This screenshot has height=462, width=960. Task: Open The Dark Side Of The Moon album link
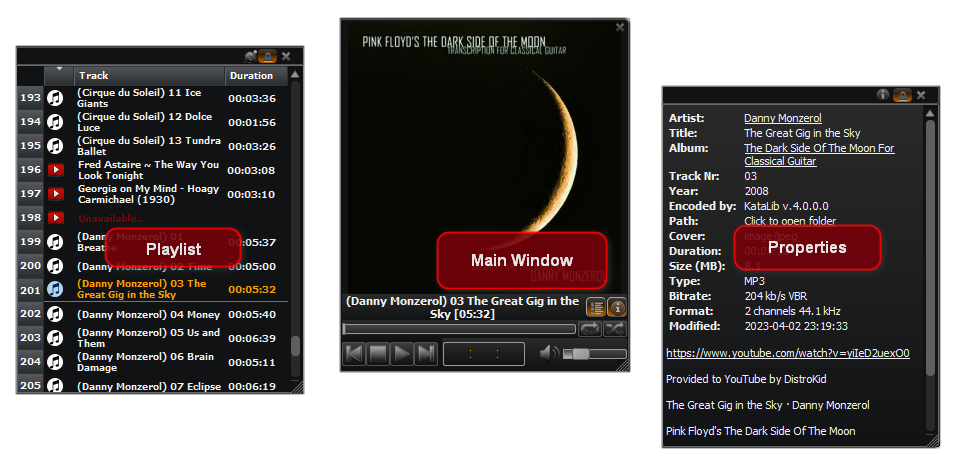819,155
